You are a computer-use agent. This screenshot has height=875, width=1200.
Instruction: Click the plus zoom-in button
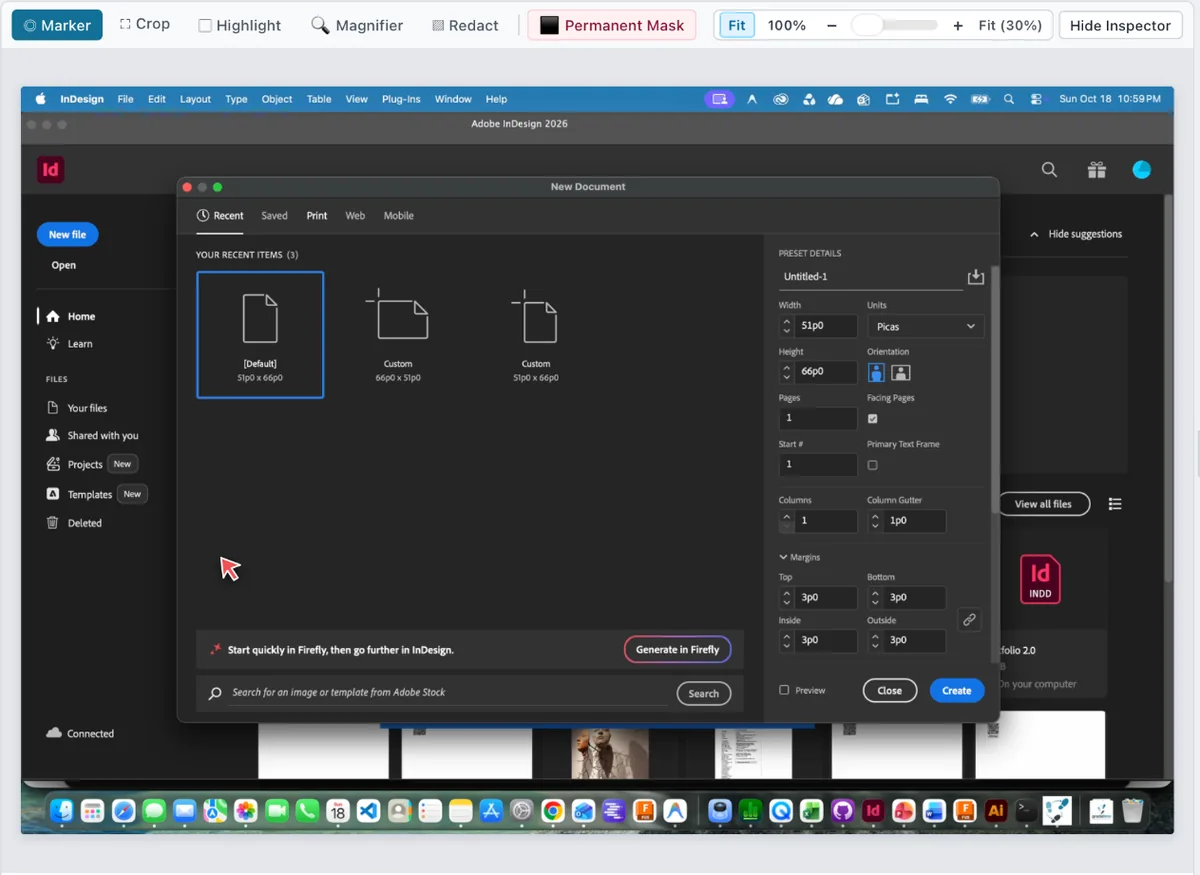click(x=958, y=25)
